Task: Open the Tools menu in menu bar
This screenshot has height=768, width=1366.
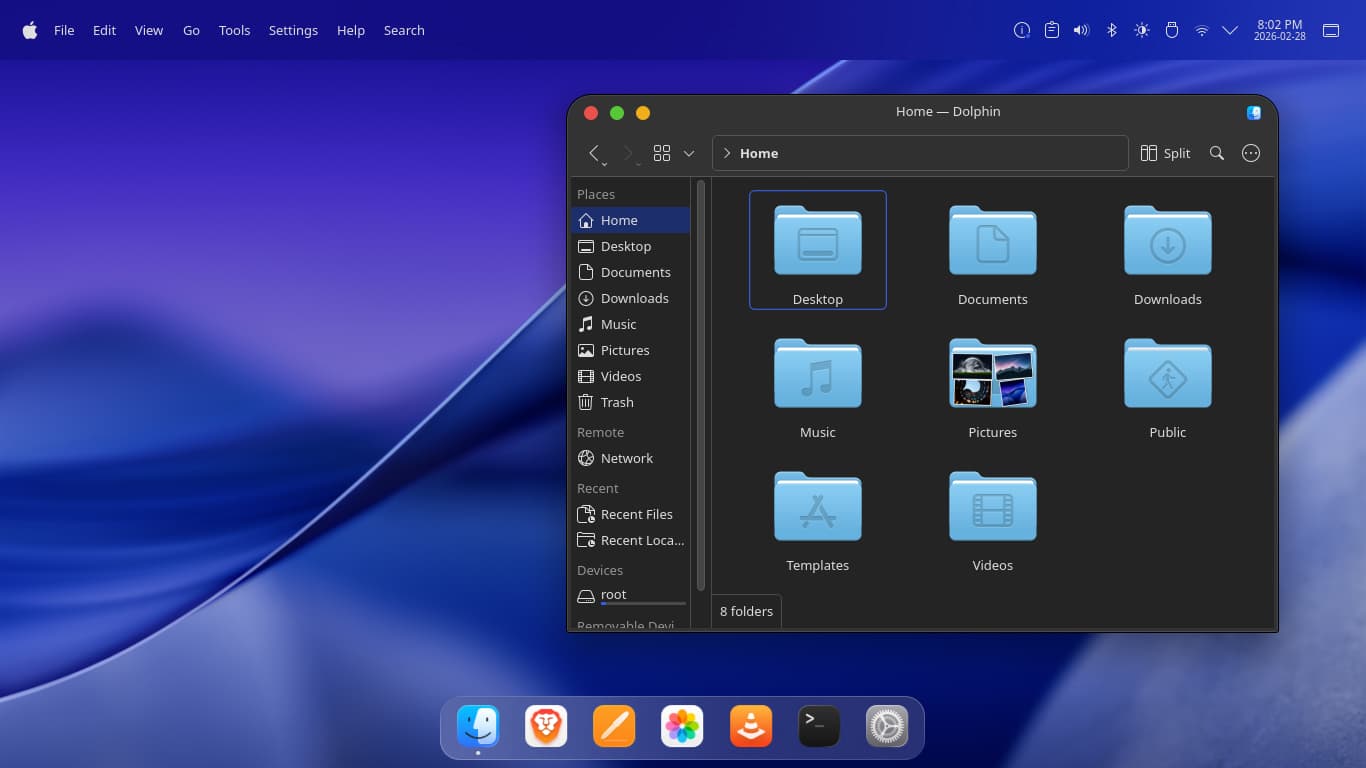Action: (234, 30)
